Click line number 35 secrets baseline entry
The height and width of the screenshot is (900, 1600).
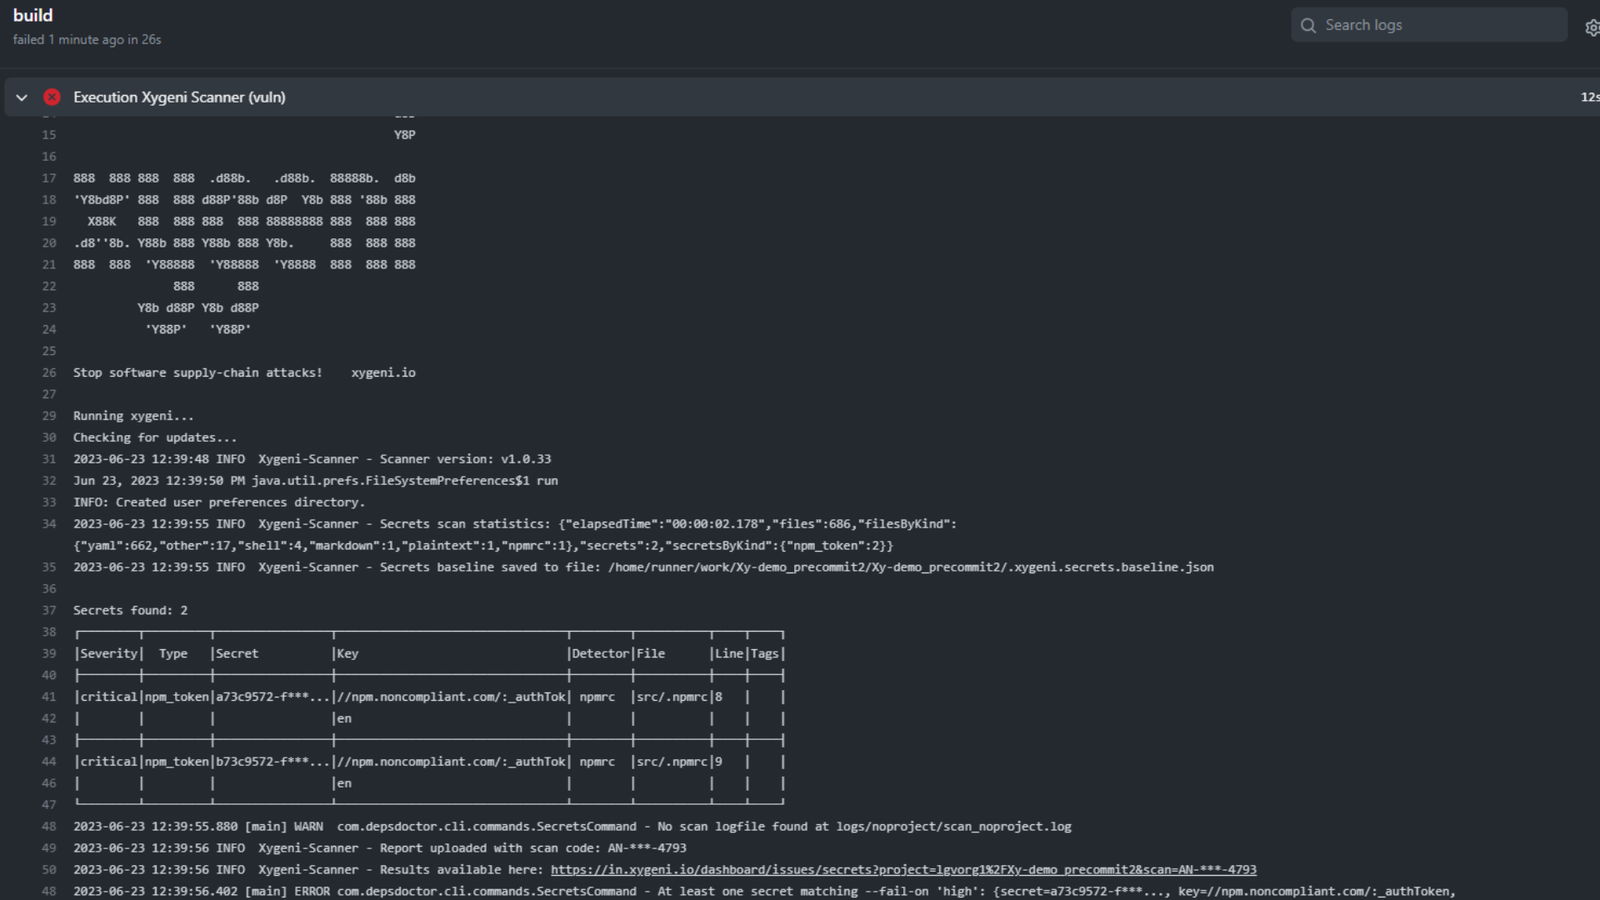click(x=48, y=566)
